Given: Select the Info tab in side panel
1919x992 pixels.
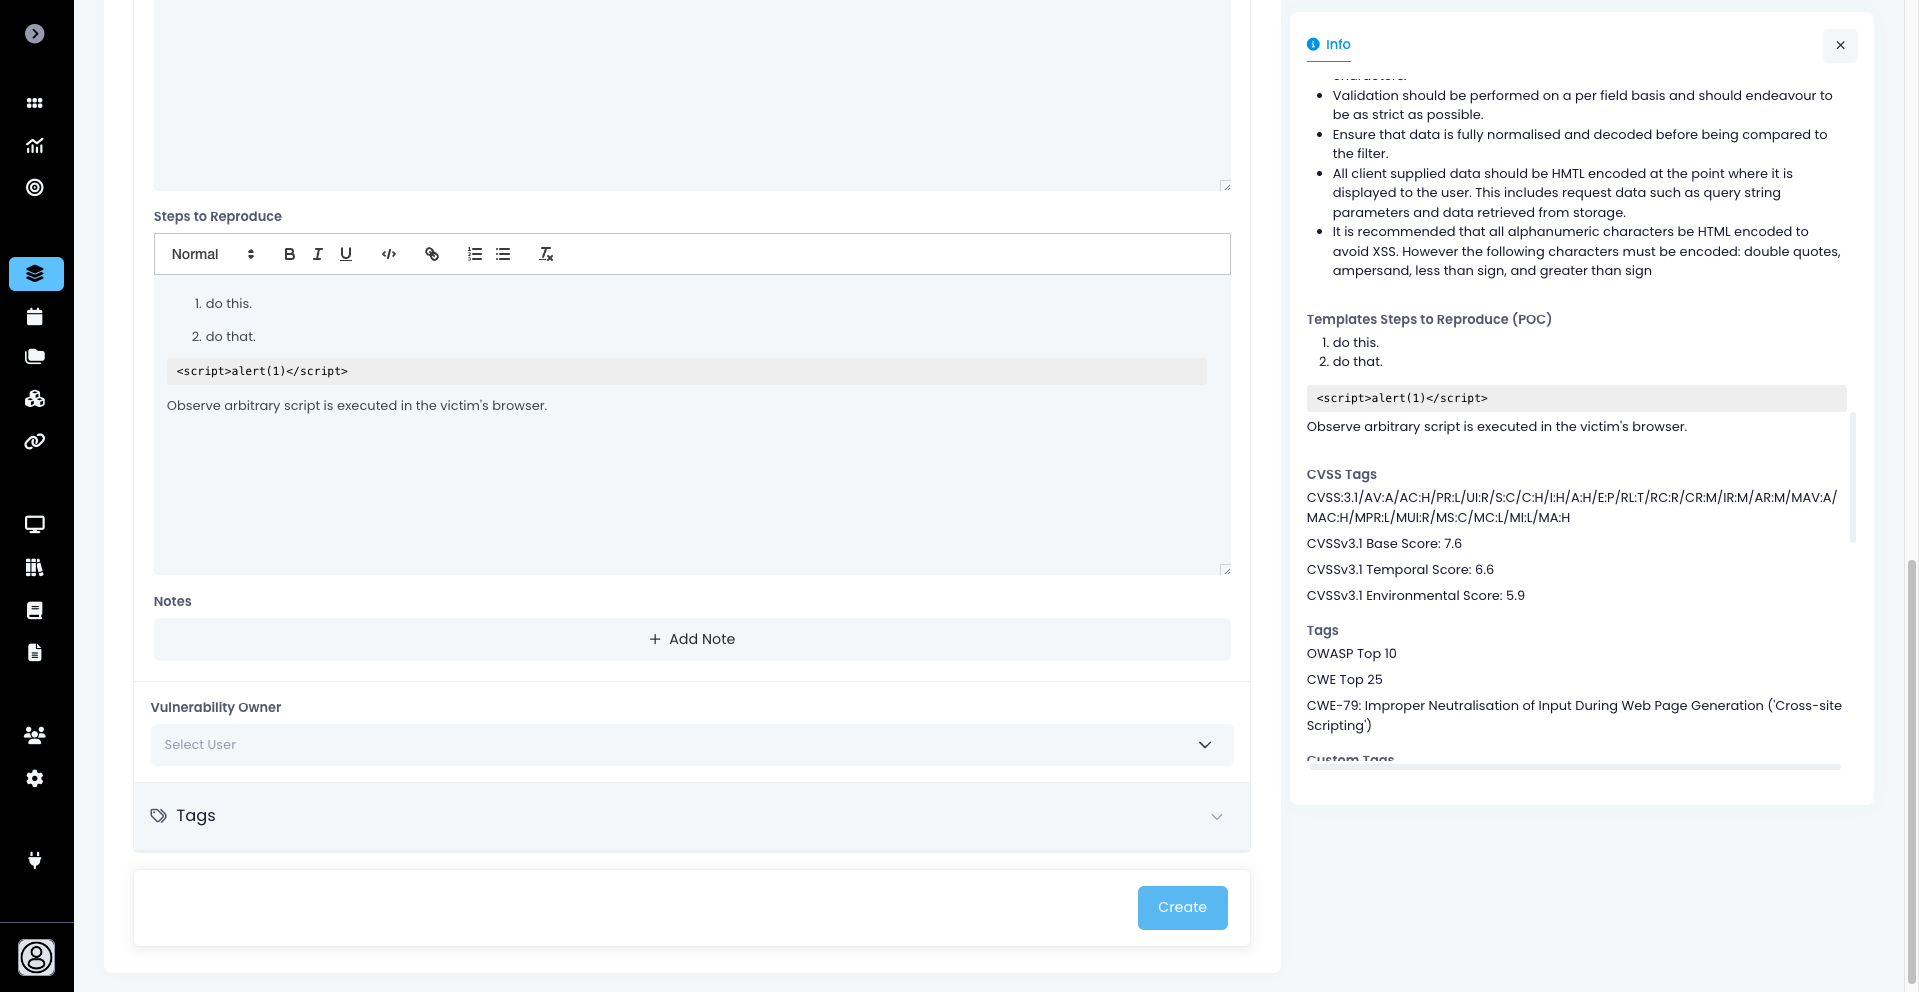Looking at the screenshot, I should [1329, 45].
